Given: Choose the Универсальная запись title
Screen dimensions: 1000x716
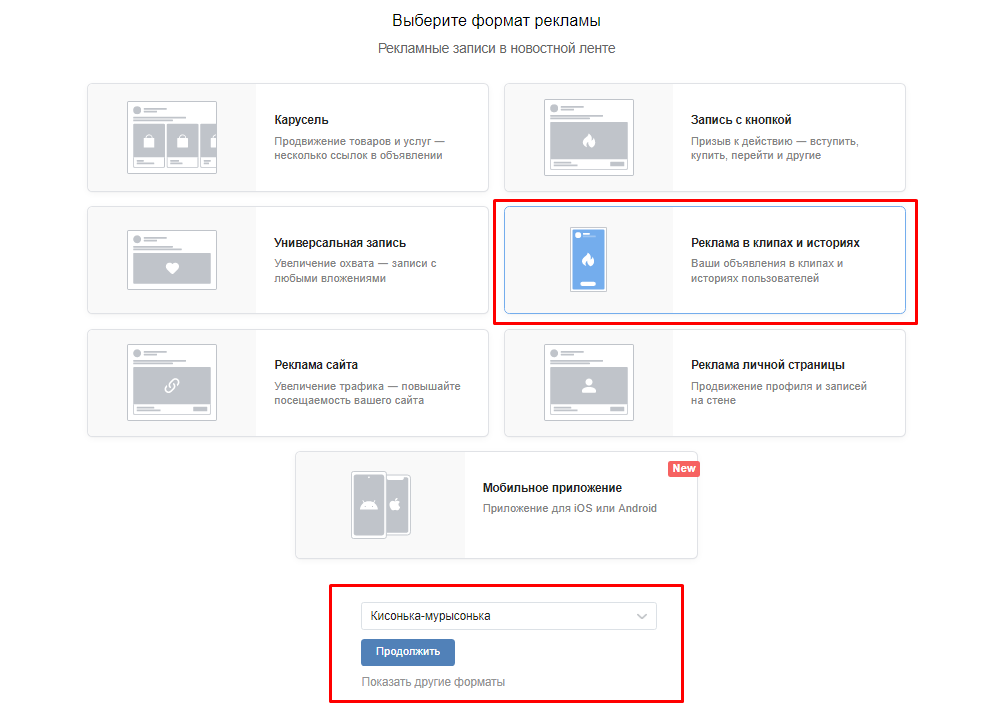Looking at the screenshot, I should coord(340,243).
